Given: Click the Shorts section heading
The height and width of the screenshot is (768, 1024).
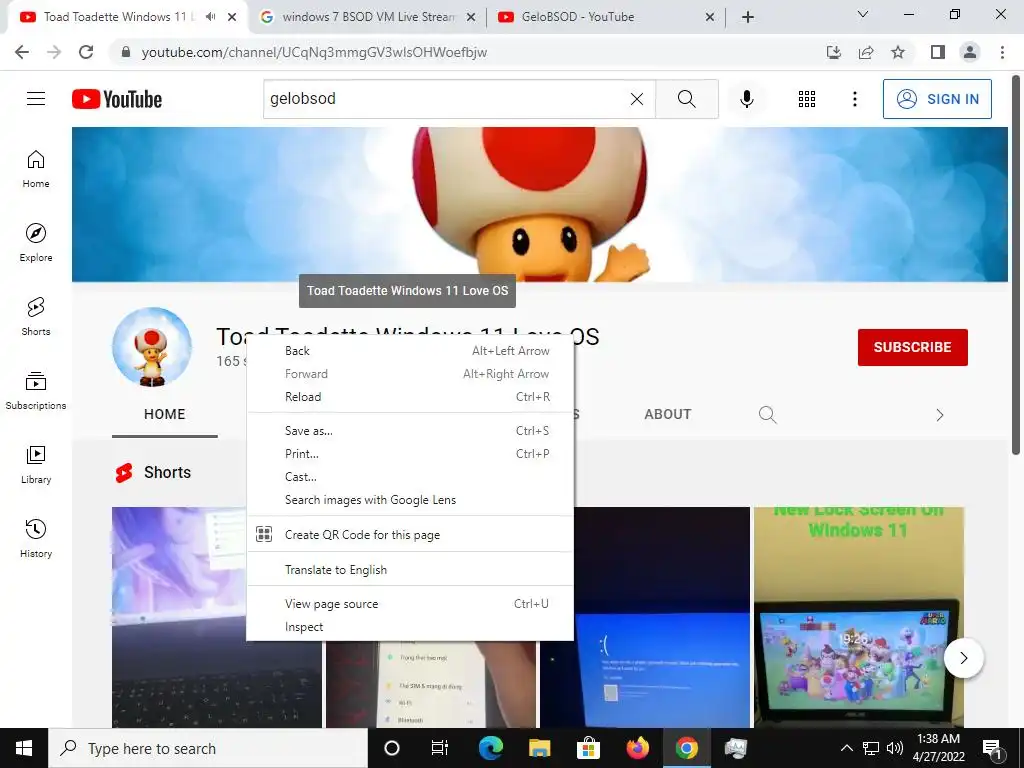Looking at the screenshot, I should pos(167,472).
